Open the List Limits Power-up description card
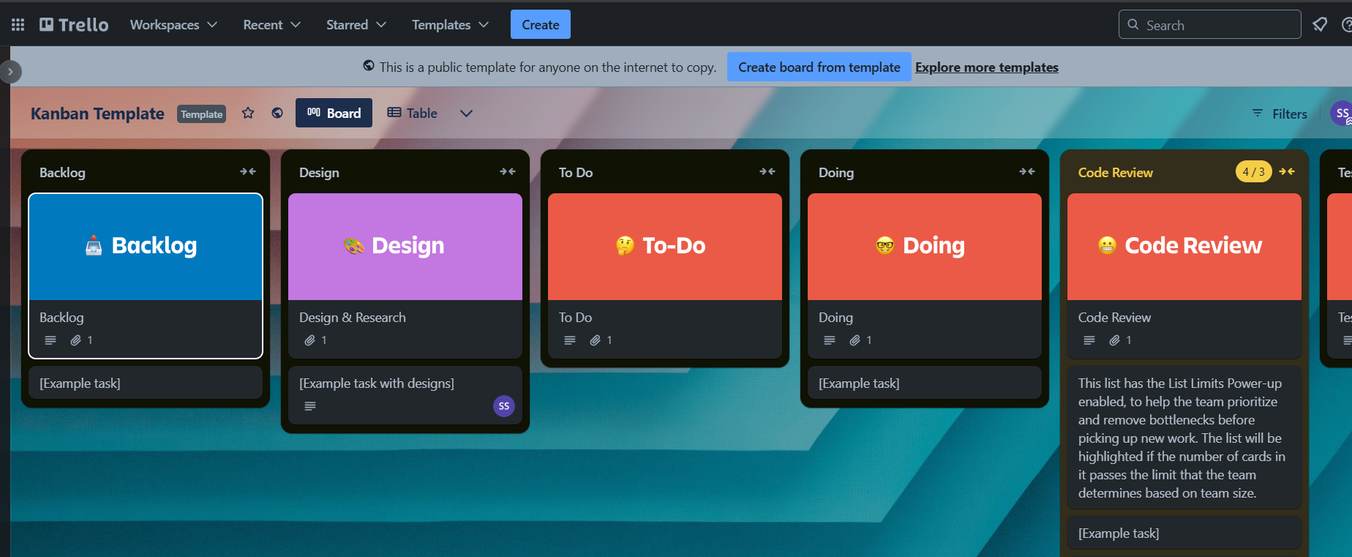The height and width of the screenshot is (557, 1352). [1184, 438]
